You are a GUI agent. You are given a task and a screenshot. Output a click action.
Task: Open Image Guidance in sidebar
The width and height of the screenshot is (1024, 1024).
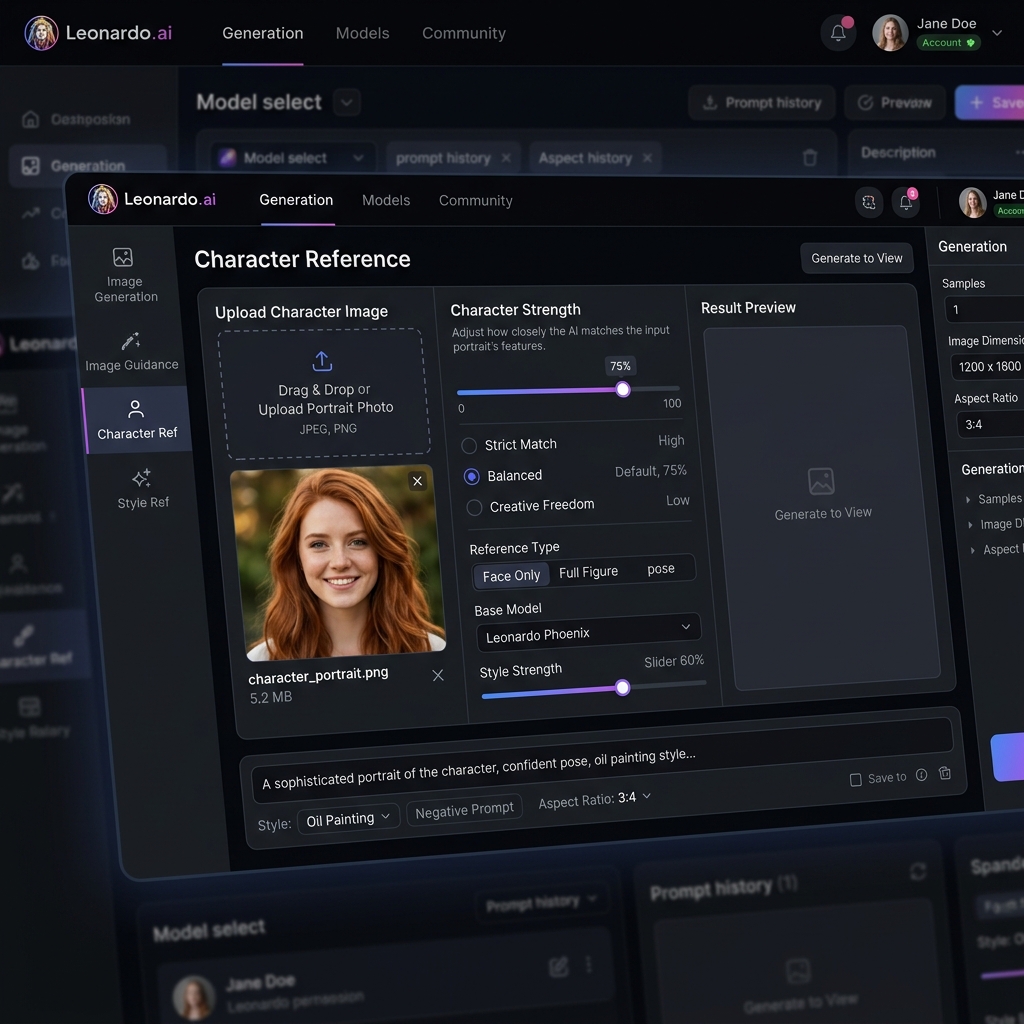(131, 352)
